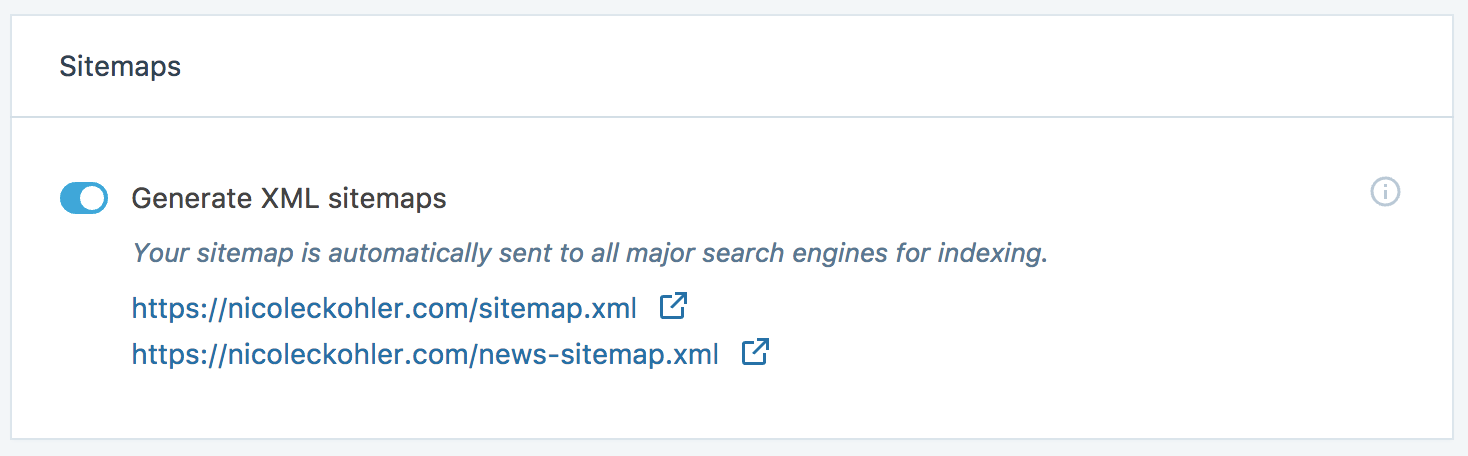Image resolution: width=1468 pixels, height=456 pixels.
Task: Turn off the sitemaps toggle switch
Action: [x=84, y=198]
